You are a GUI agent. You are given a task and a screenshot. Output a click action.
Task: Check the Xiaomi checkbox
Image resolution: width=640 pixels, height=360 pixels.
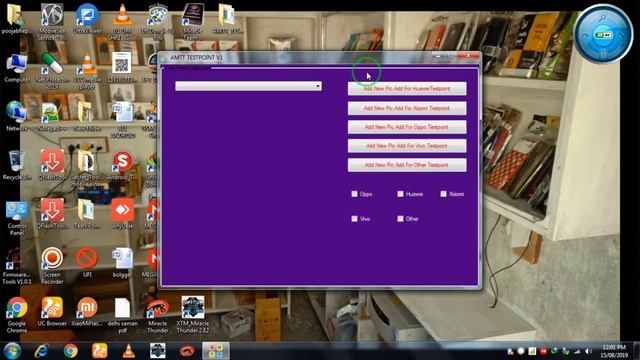[443, 194]
